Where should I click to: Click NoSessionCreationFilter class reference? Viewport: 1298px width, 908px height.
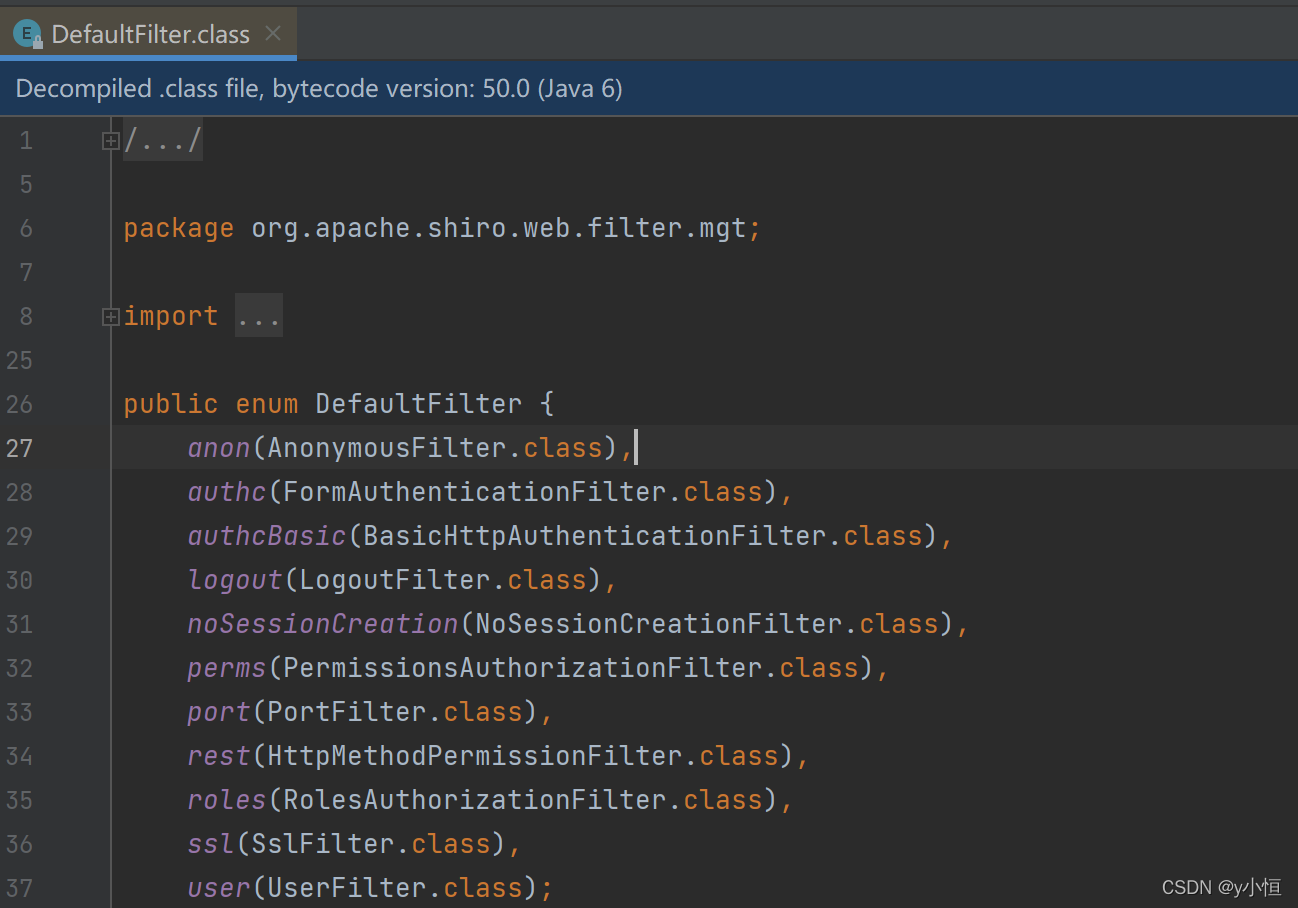click(x=659, y=624)
